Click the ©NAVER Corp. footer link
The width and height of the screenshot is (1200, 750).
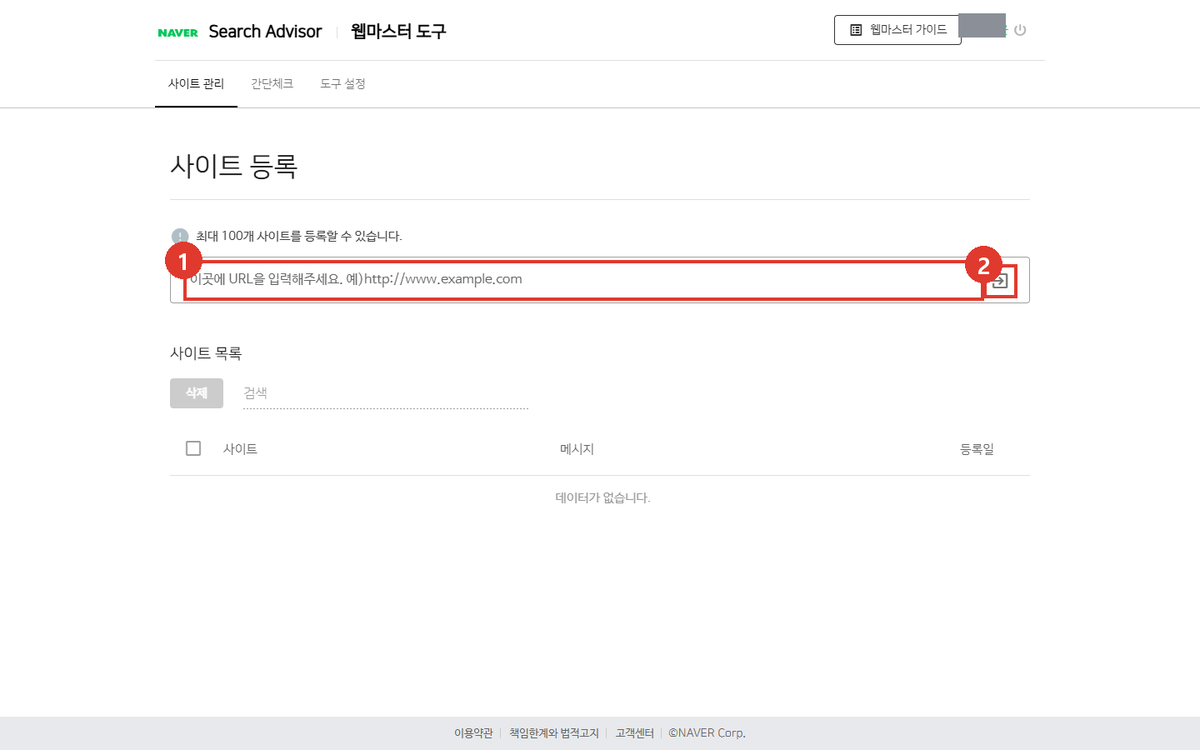click(708, 733)
